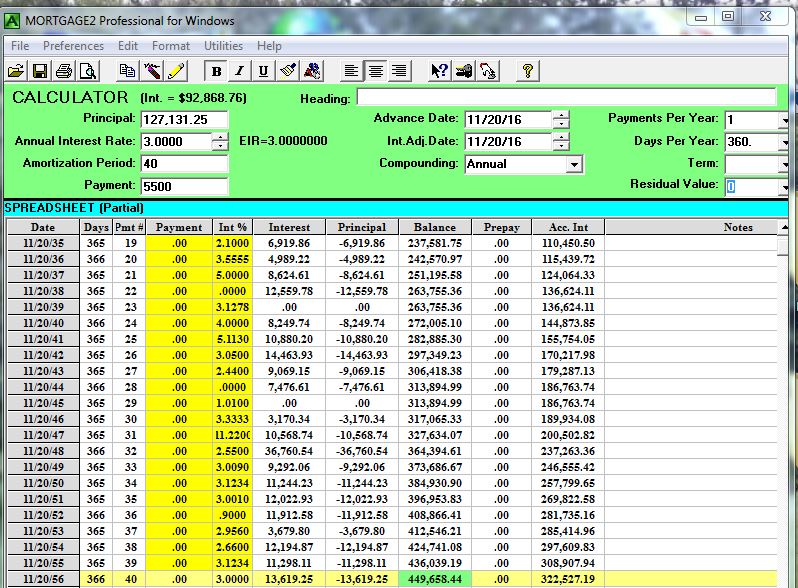Open Print Preview from the toolbar
Screen dimensions: 798x588
coord(88,71)
